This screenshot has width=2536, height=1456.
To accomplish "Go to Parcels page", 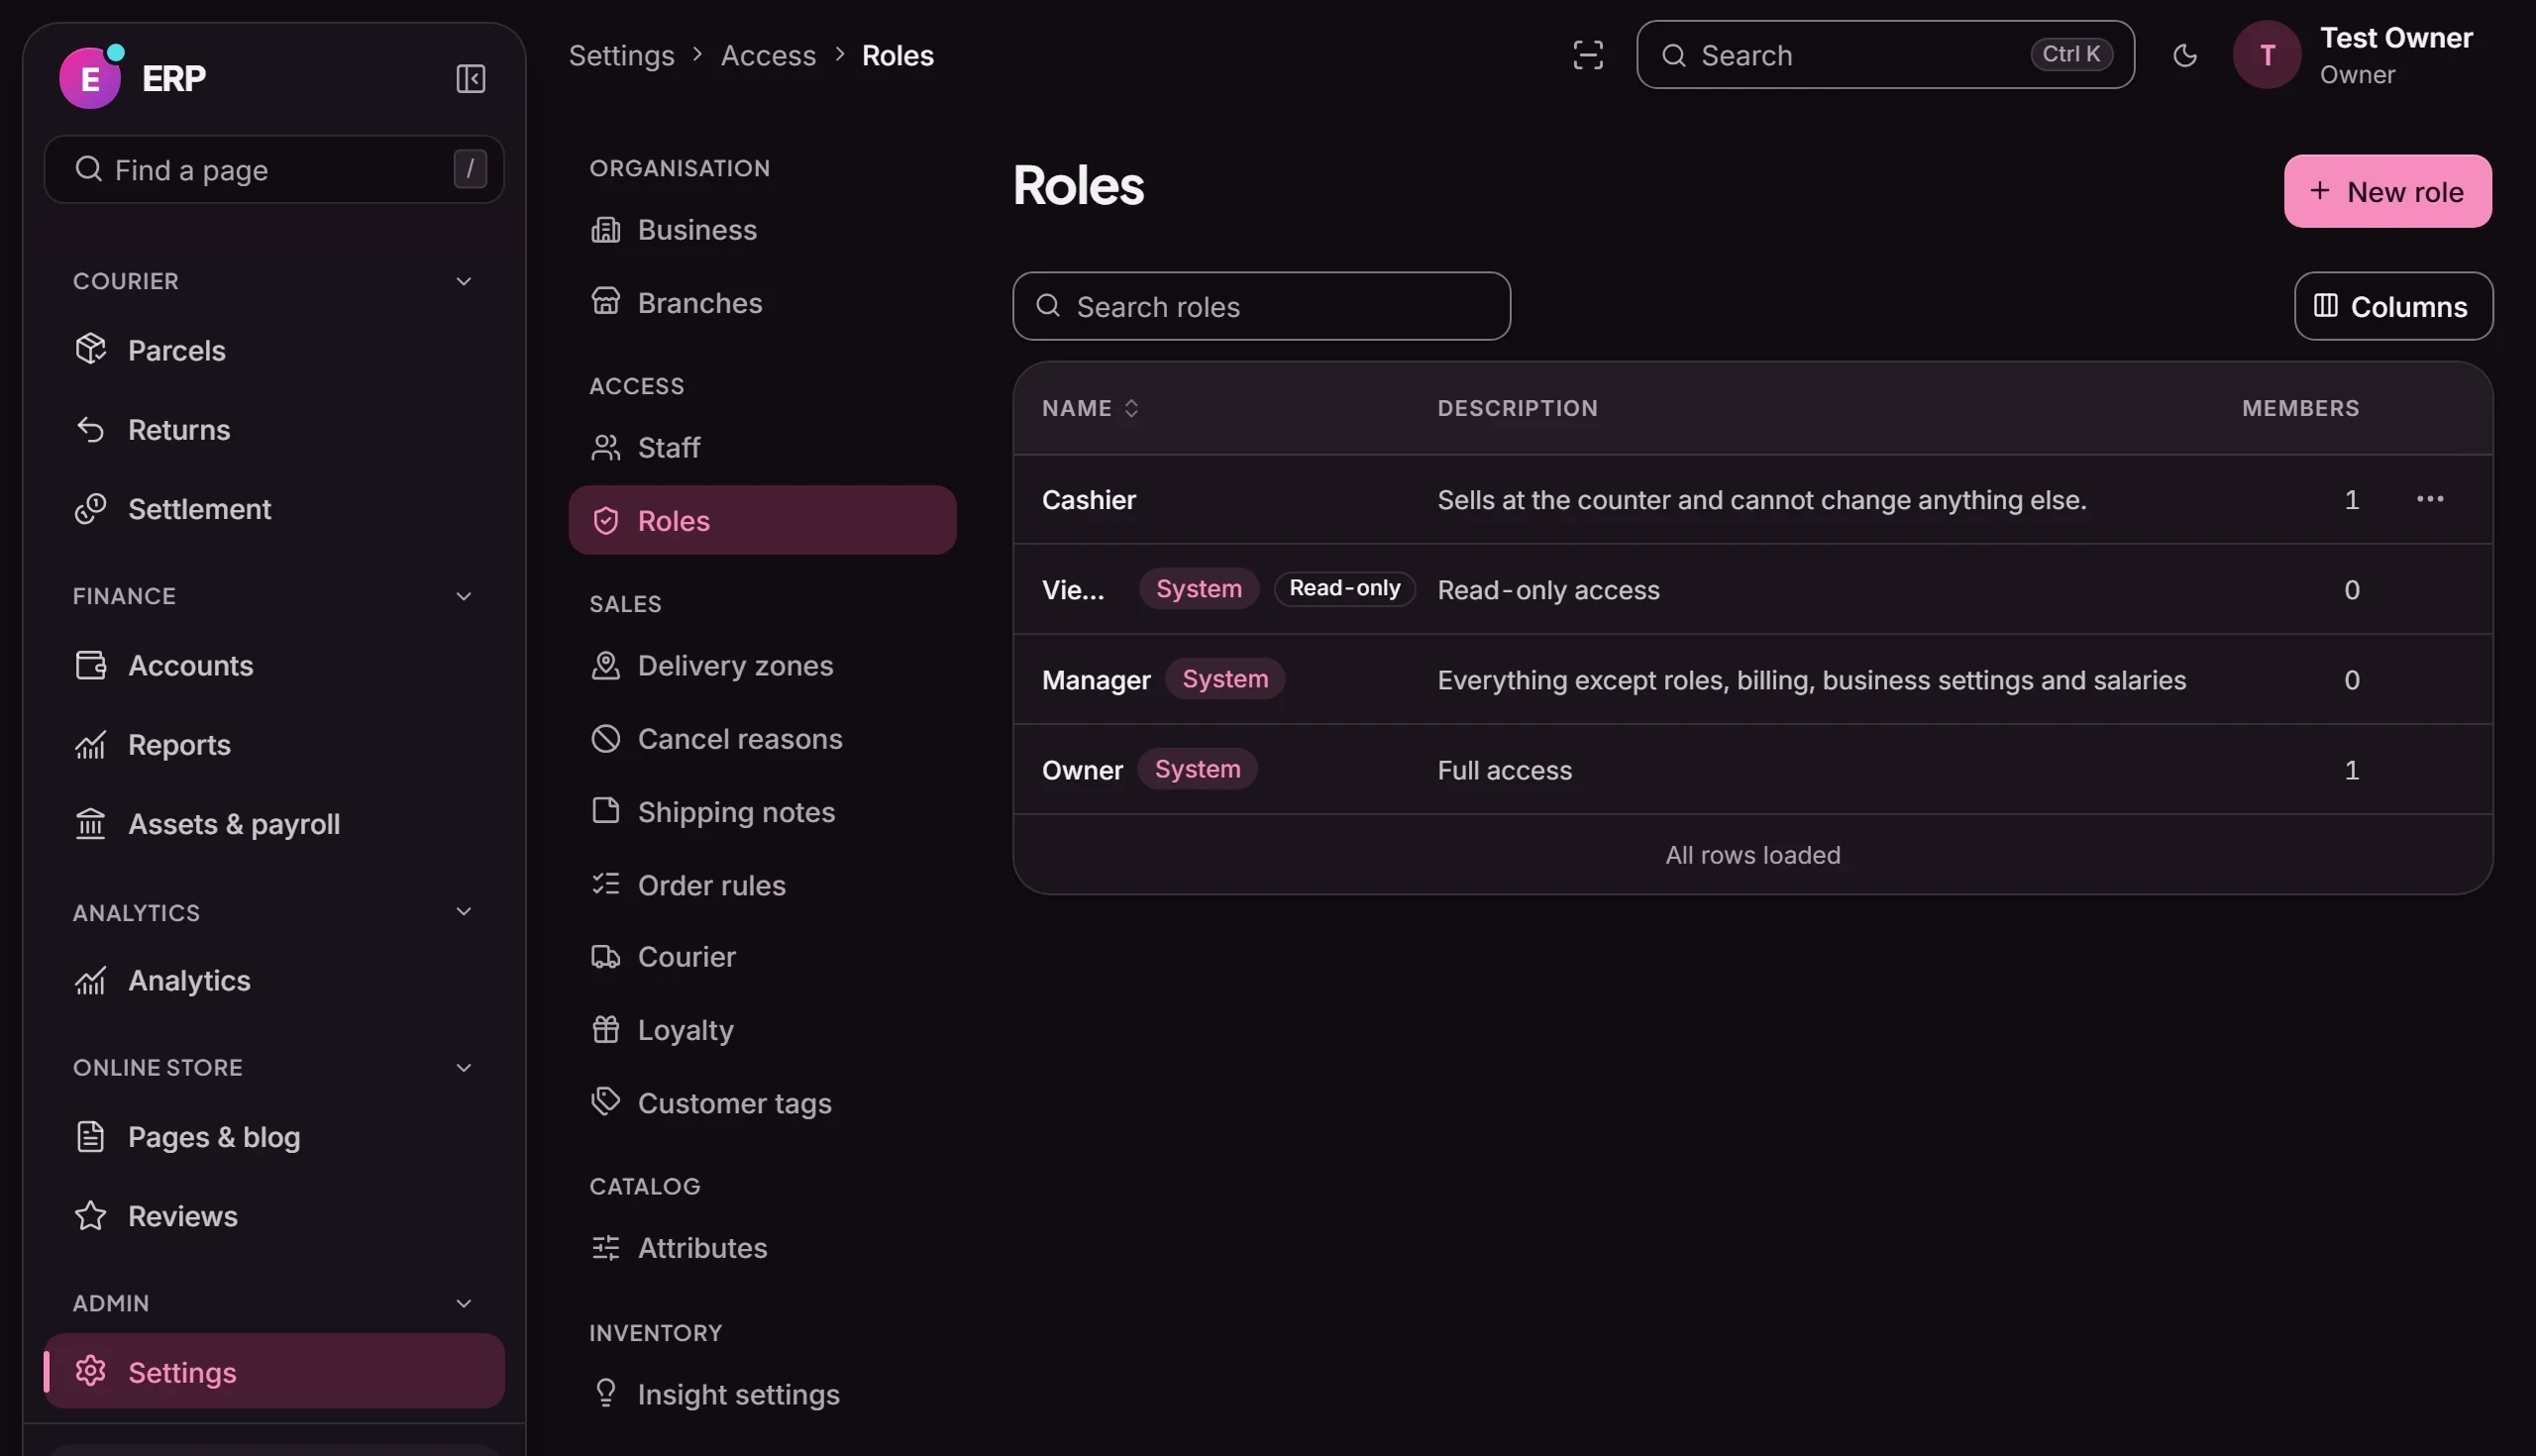I will coord(274,350).
